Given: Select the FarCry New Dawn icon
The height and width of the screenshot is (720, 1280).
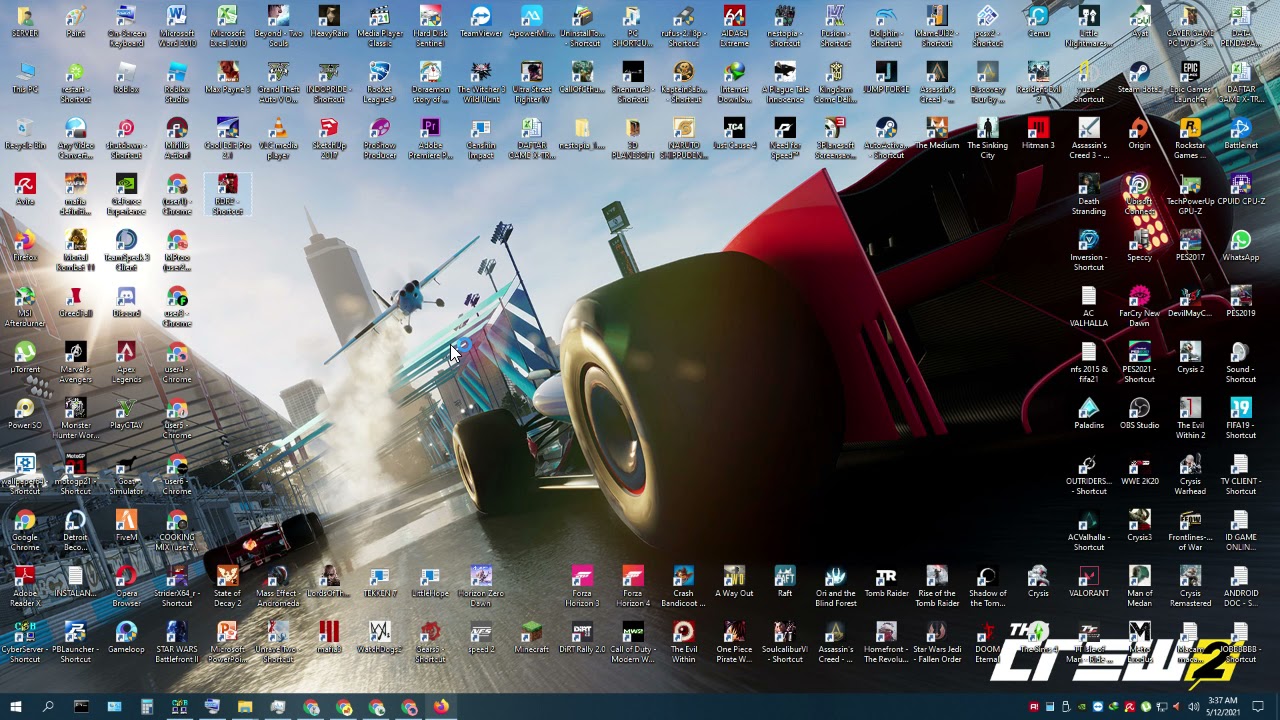Looking at the screenshot, I should point(1139,307).
